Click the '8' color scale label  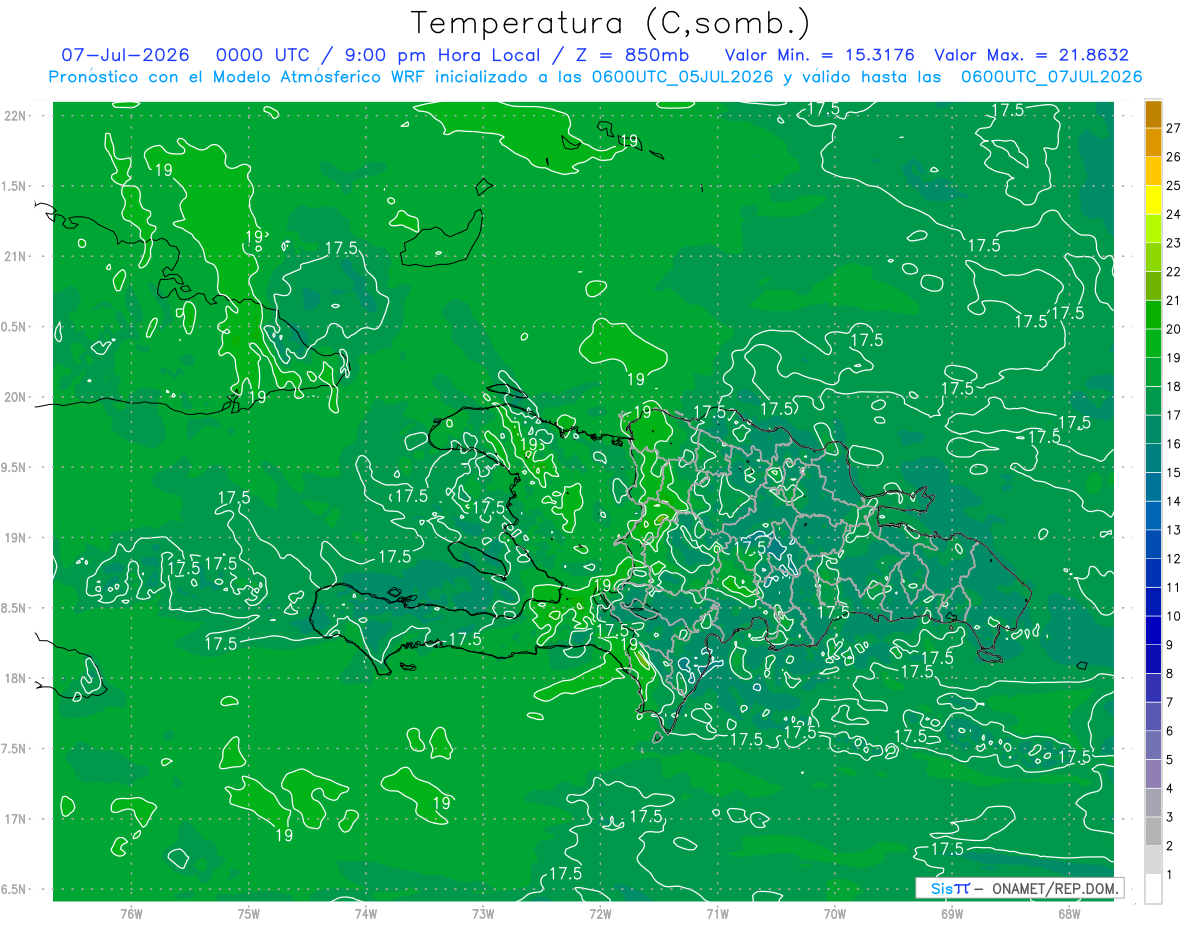(1170, 673)
